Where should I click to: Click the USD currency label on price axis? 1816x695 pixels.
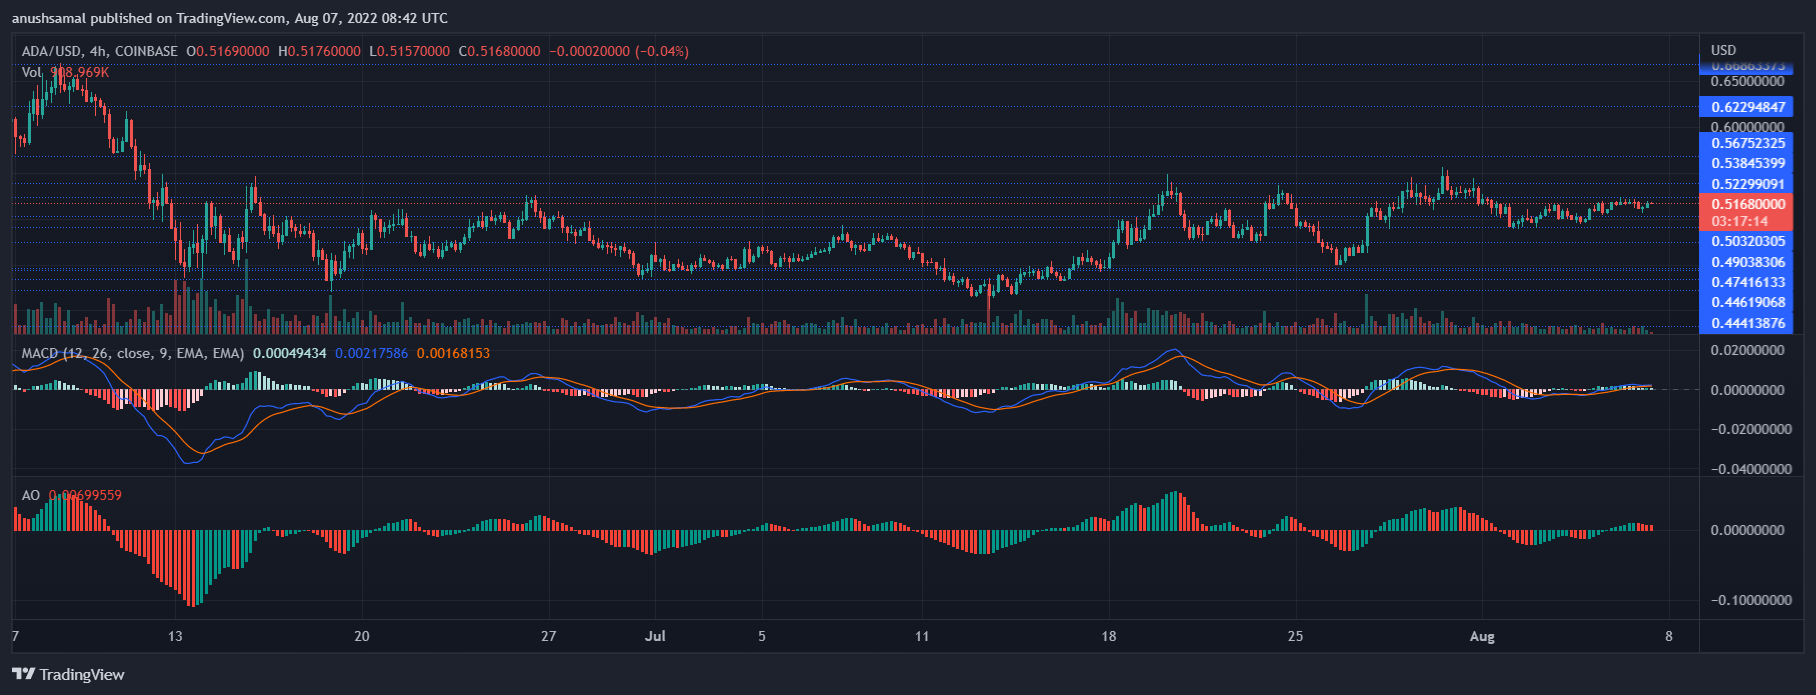pos(1723,50)
